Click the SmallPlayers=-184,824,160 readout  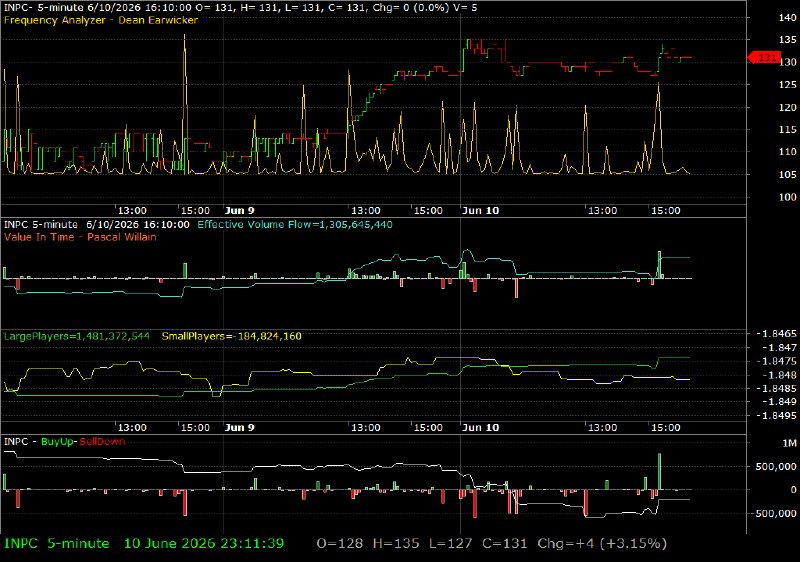232,336
